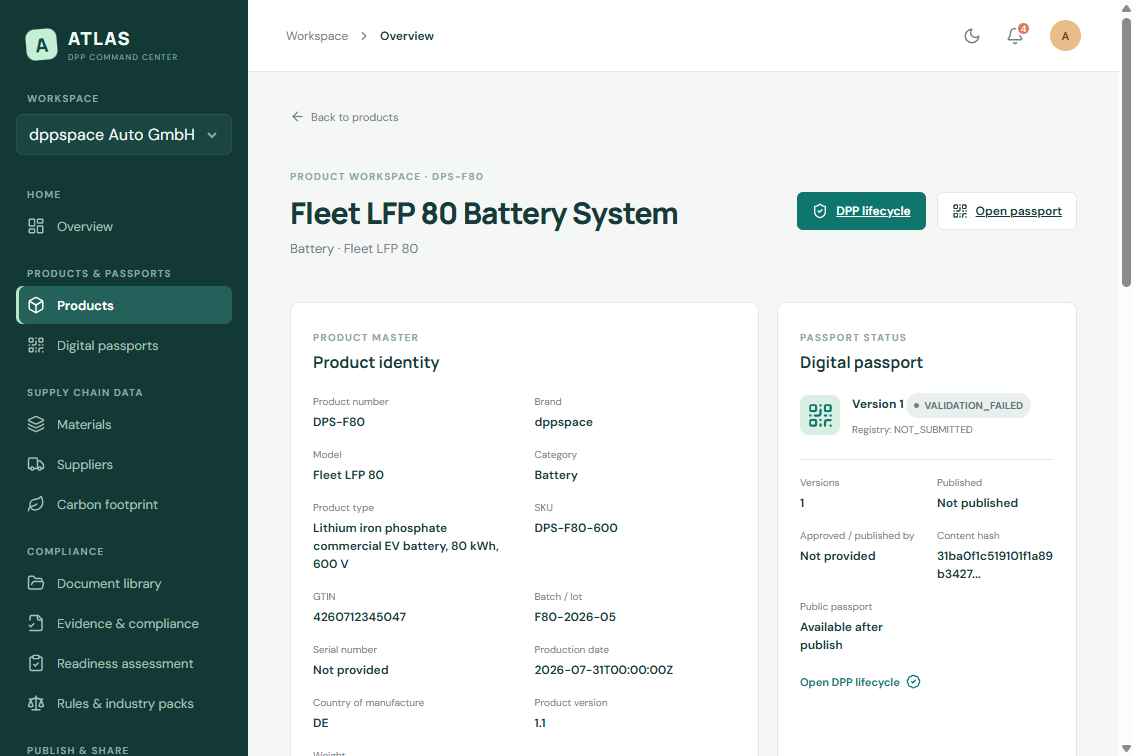Screen dimensions: 1134x756
Task: Open Rules & industry packs
Action: (124, 703)
